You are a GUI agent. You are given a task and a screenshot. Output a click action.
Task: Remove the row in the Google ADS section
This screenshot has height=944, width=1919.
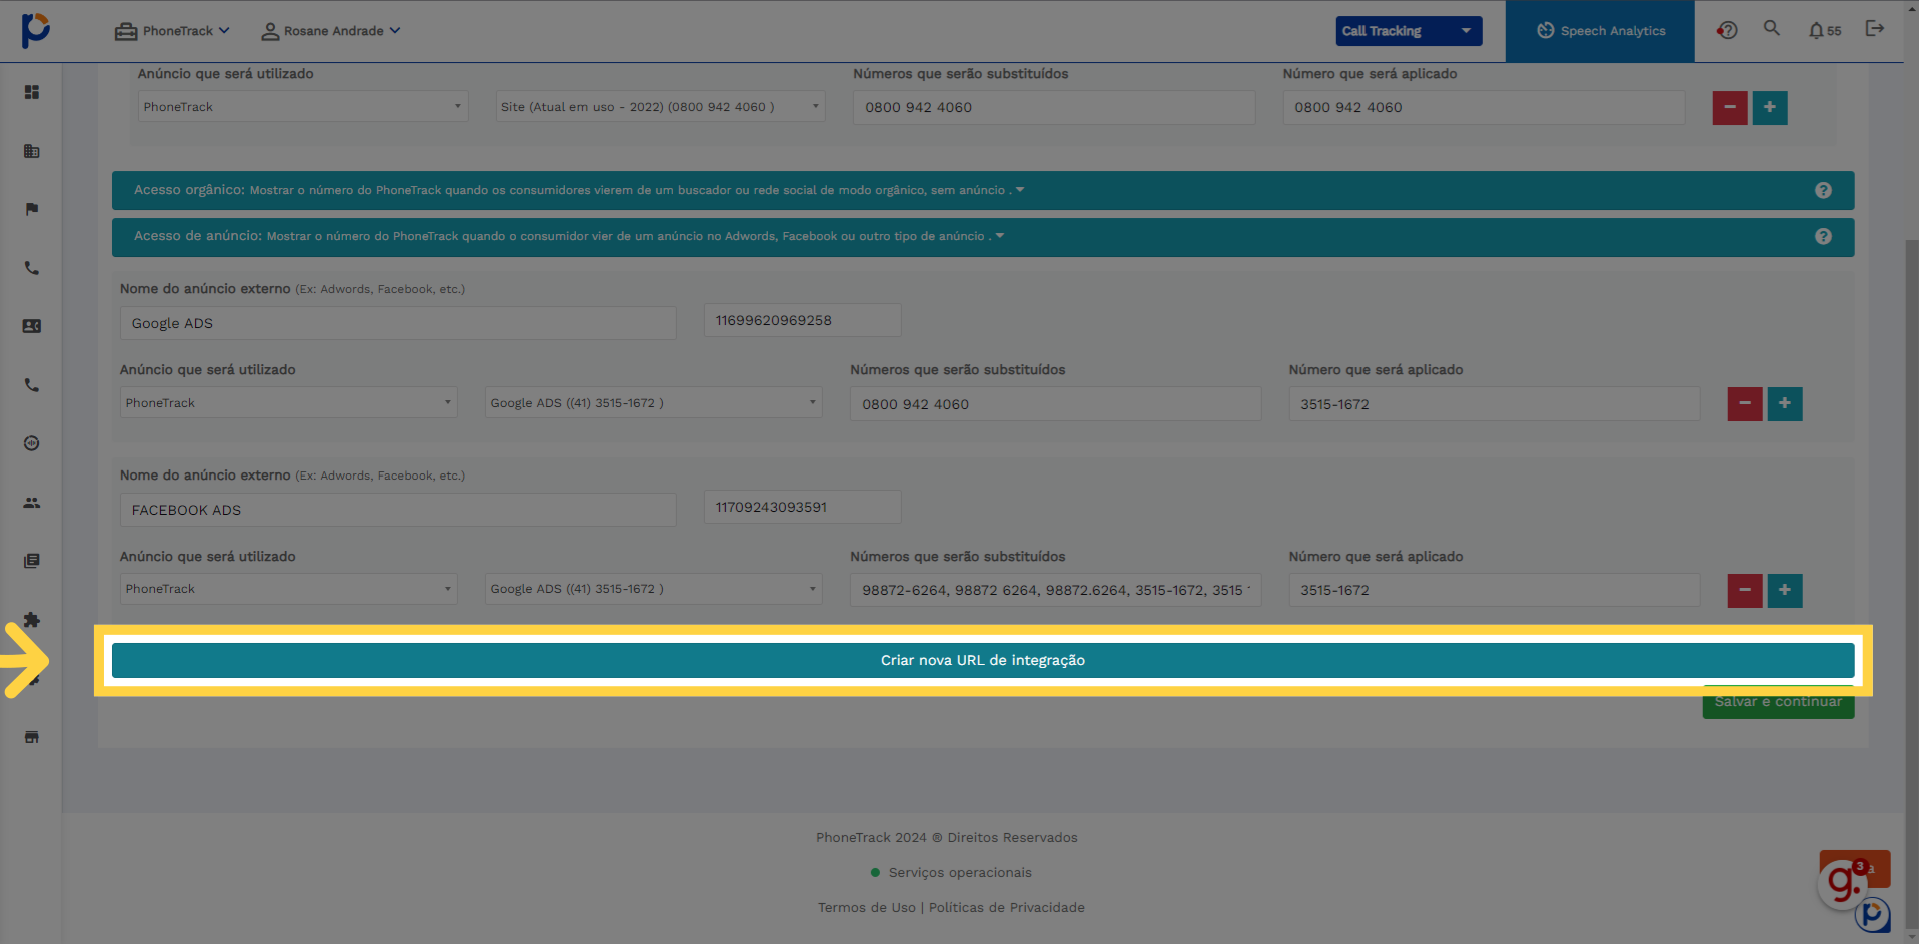point(1745,404)
